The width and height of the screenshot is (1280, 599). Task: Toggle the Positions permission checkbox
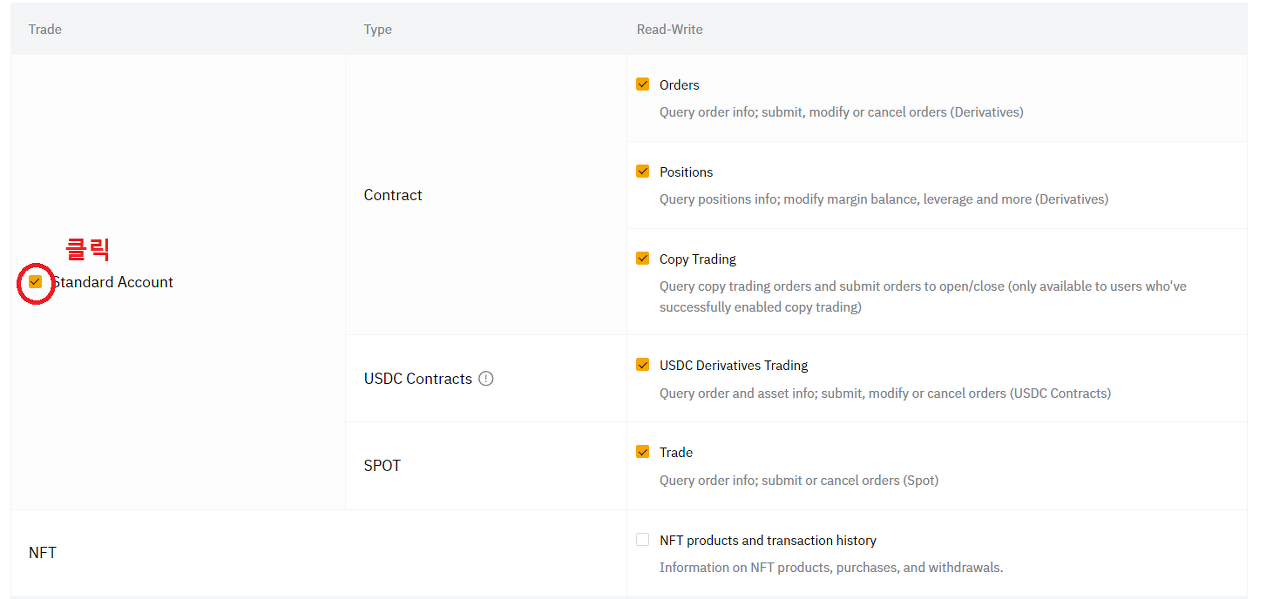click(642, 172)
